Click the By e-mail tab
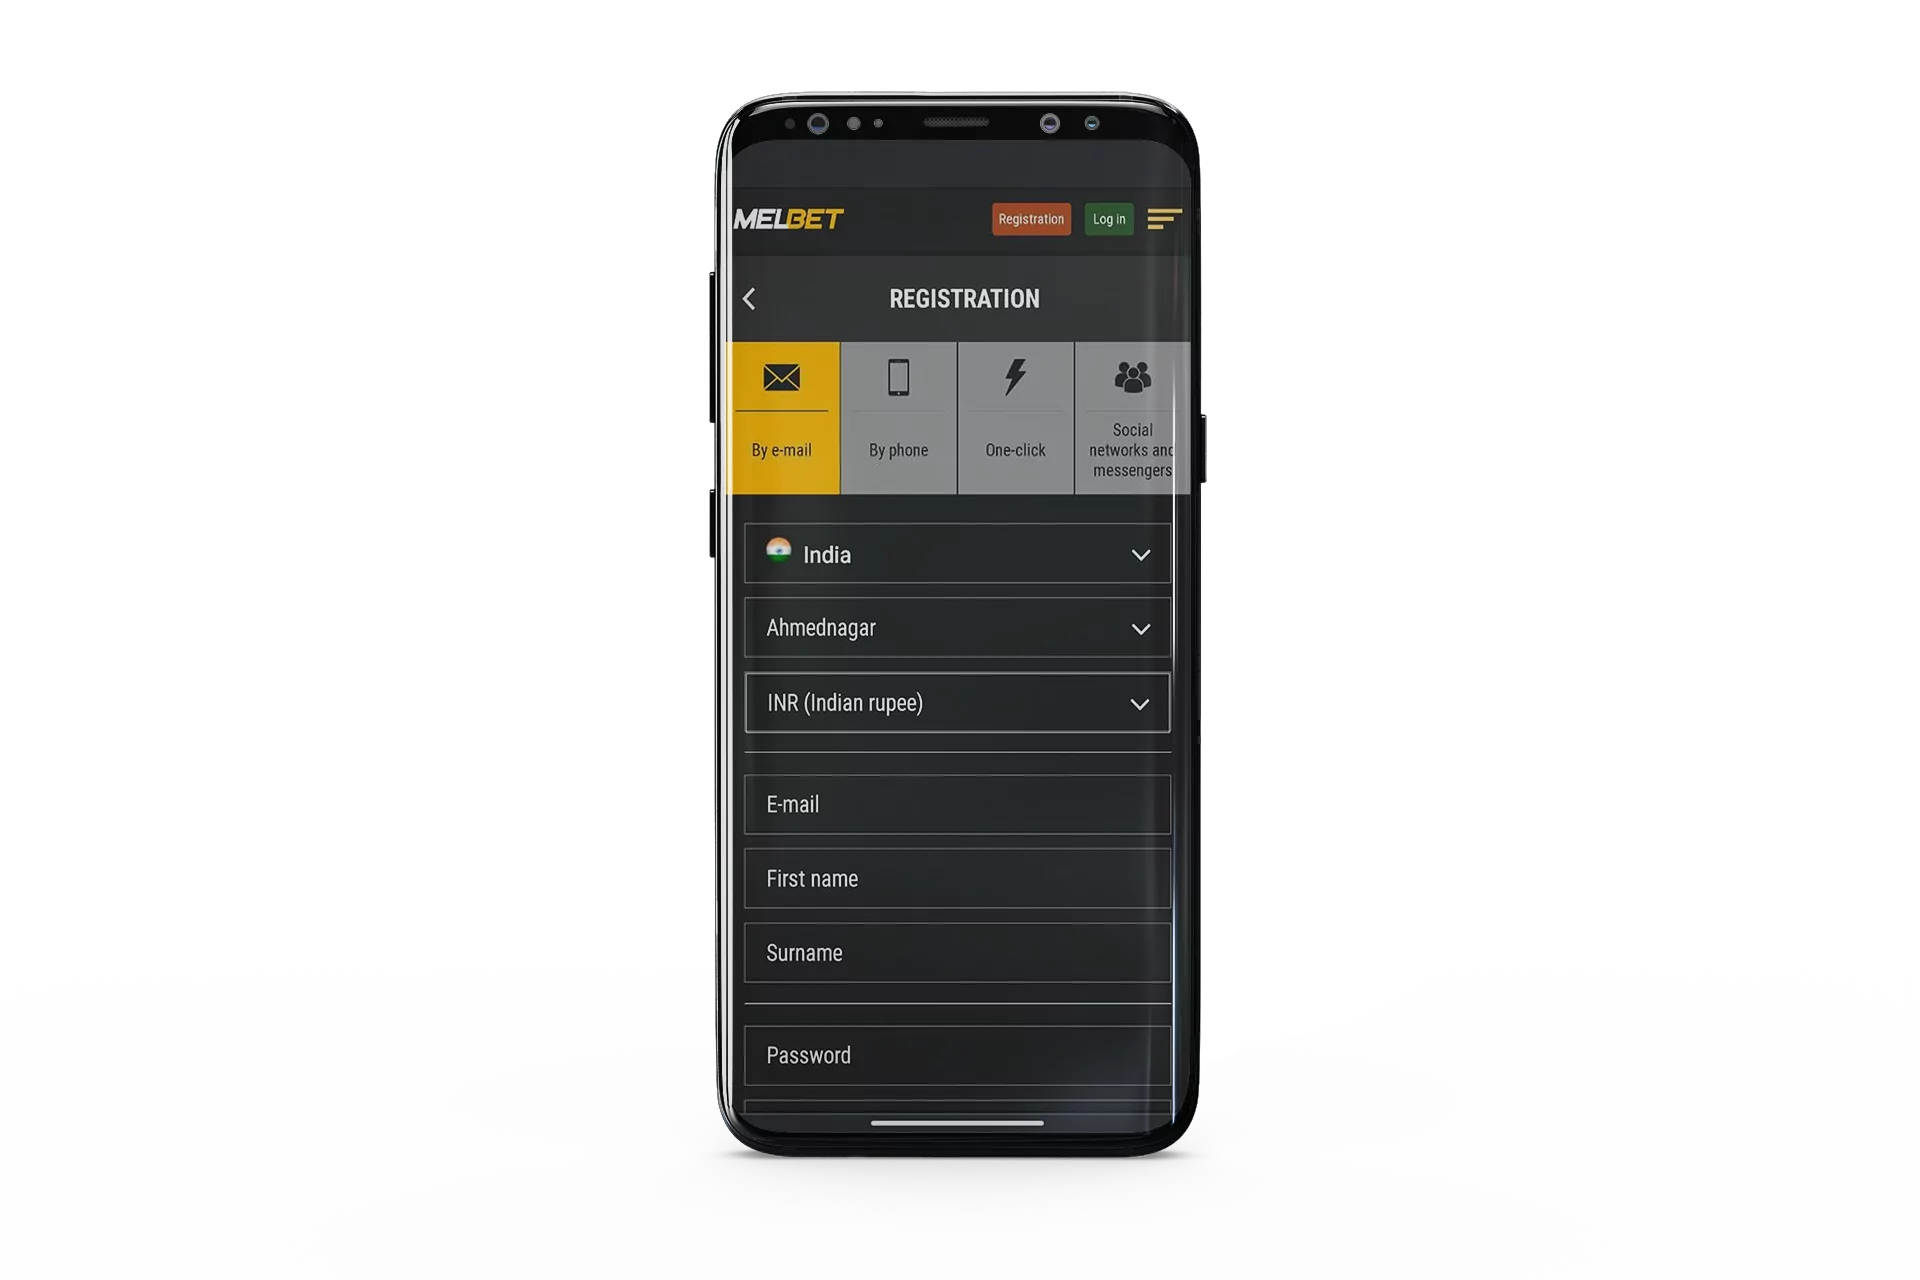The height and width of the screenshot is (1280, 1920). (x=783, y=413)
